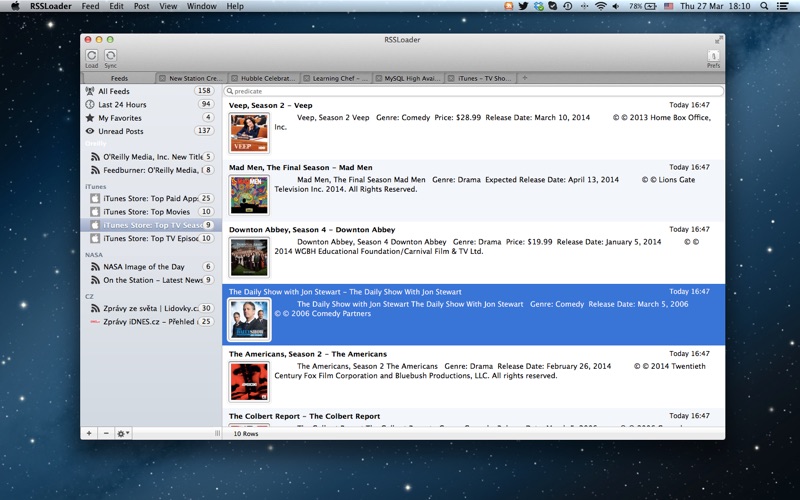Close the Hubble Celebrat... tab
Screen dimensions: 800x500
click(x=234, y=78)
